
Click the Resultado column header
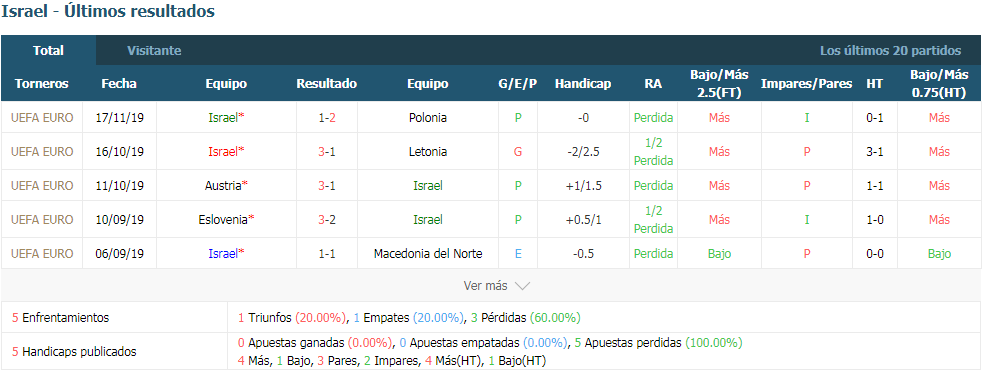click(326, 83)
